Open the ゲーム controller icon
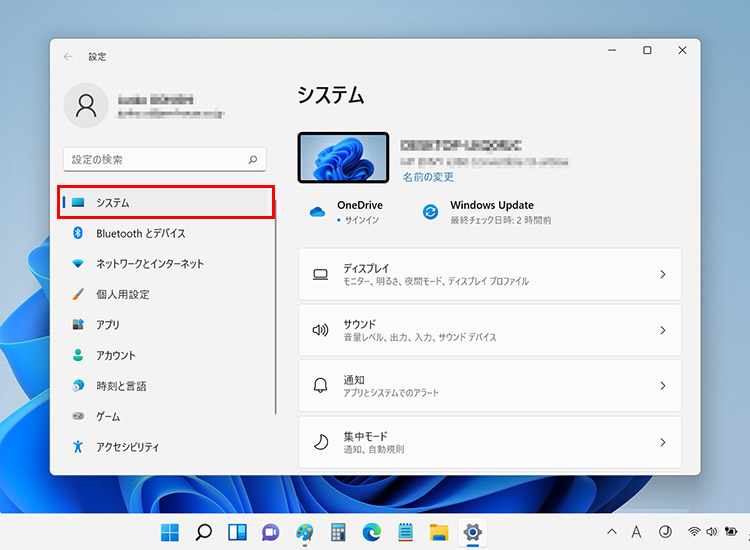This screenshot has height=550, width=750. 78,416
